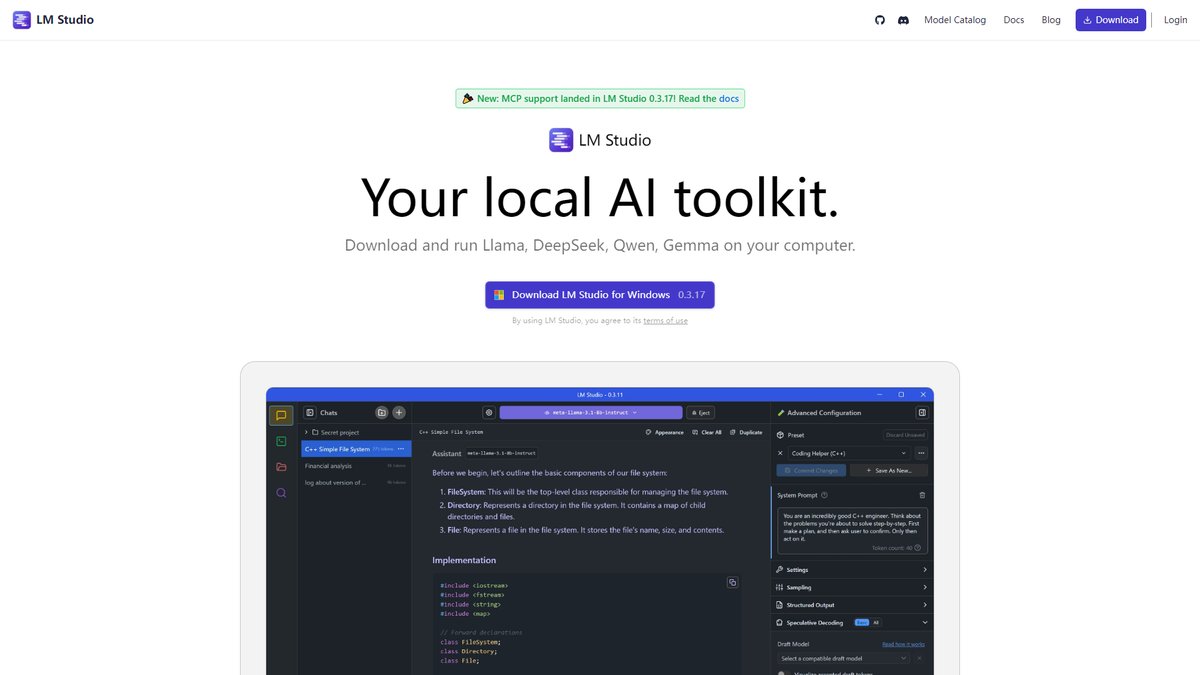Viewport: 1200px width, 675px height.
Task: Expand the Sampling section
Action: [852, 587]
